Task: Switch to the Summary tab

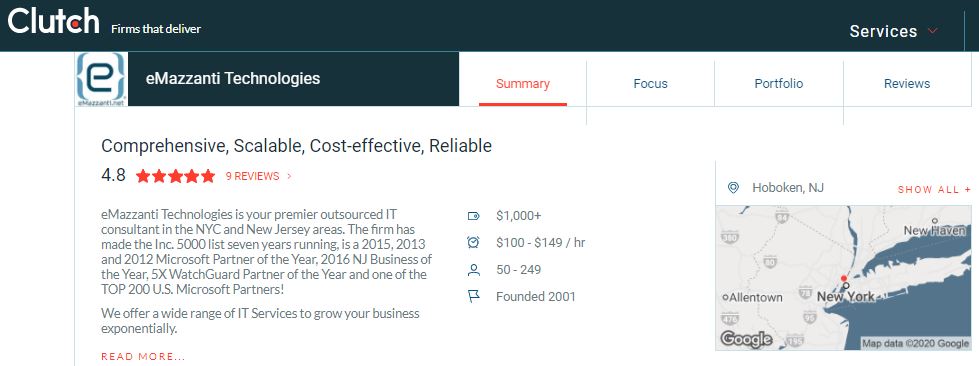Action: pos(523,84)
